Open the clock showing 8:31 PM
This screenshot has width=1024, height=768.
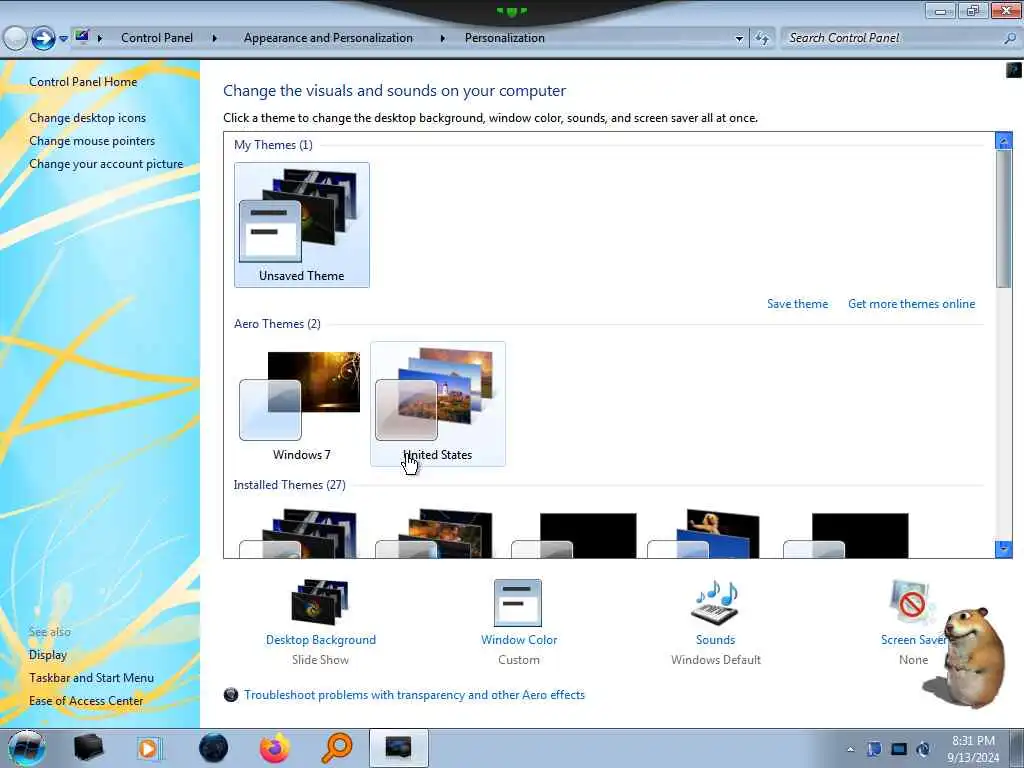pyautogui.click(x=973, y=749)
